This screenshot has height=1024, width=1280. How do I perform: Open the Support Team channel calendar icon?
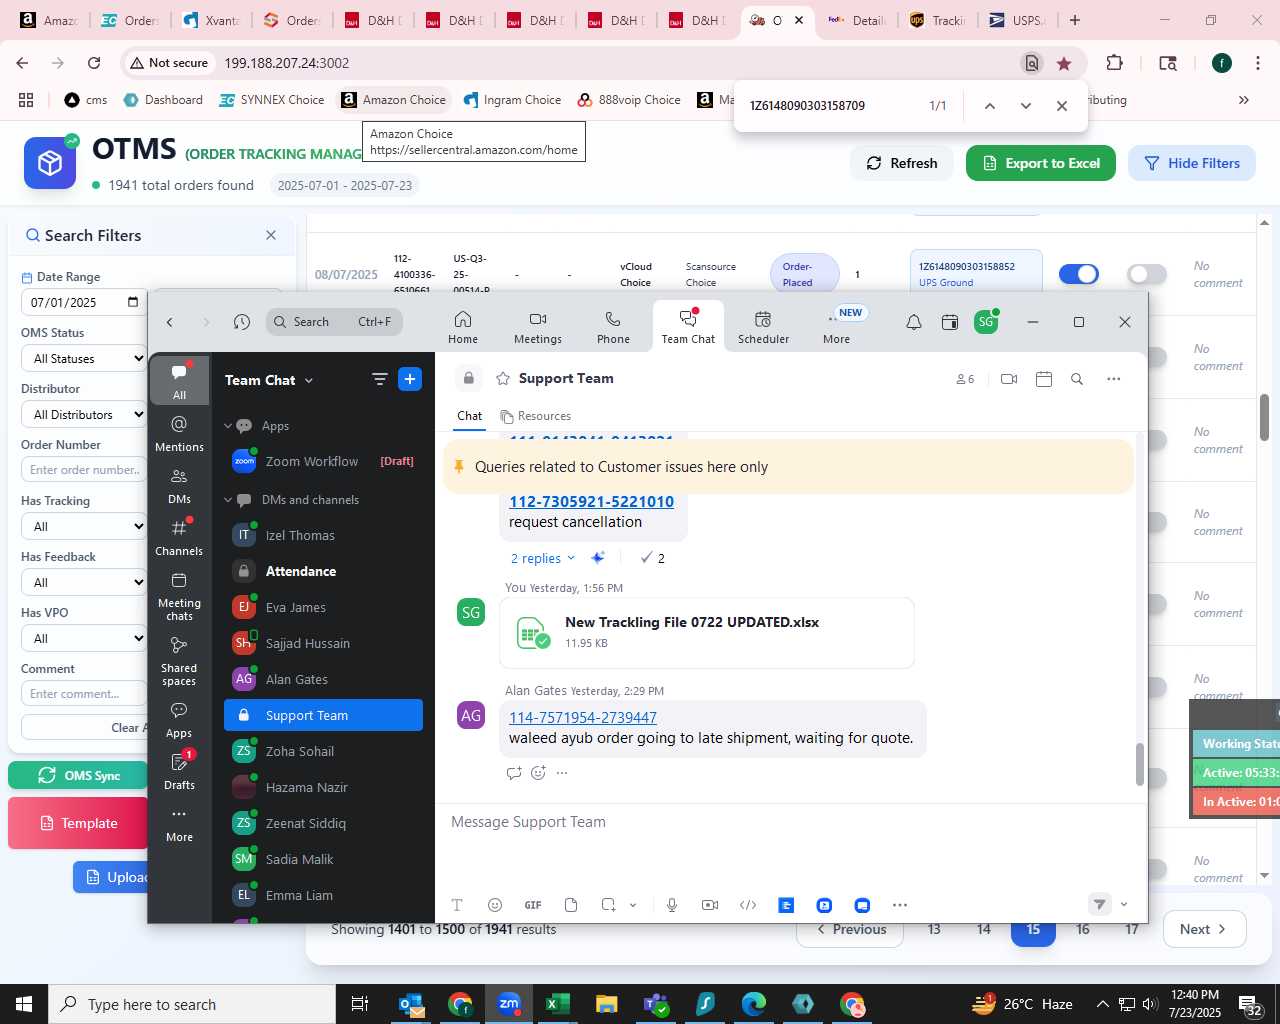pyautogui.click(x=1044, y=379)
